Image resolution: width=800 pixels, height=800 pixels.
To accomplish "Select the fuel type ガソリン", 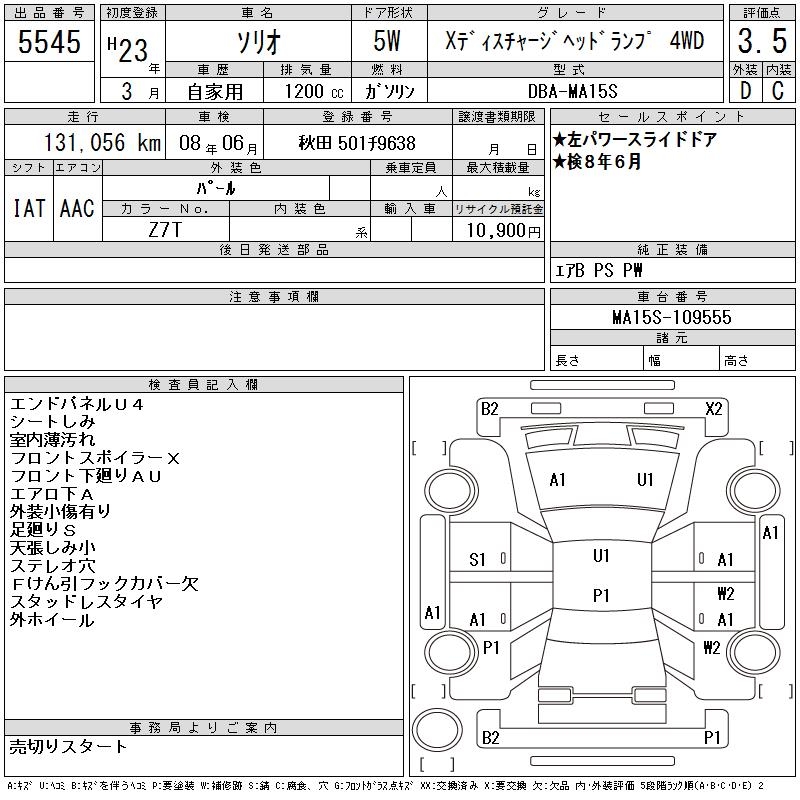I will (x=390, y=91).
